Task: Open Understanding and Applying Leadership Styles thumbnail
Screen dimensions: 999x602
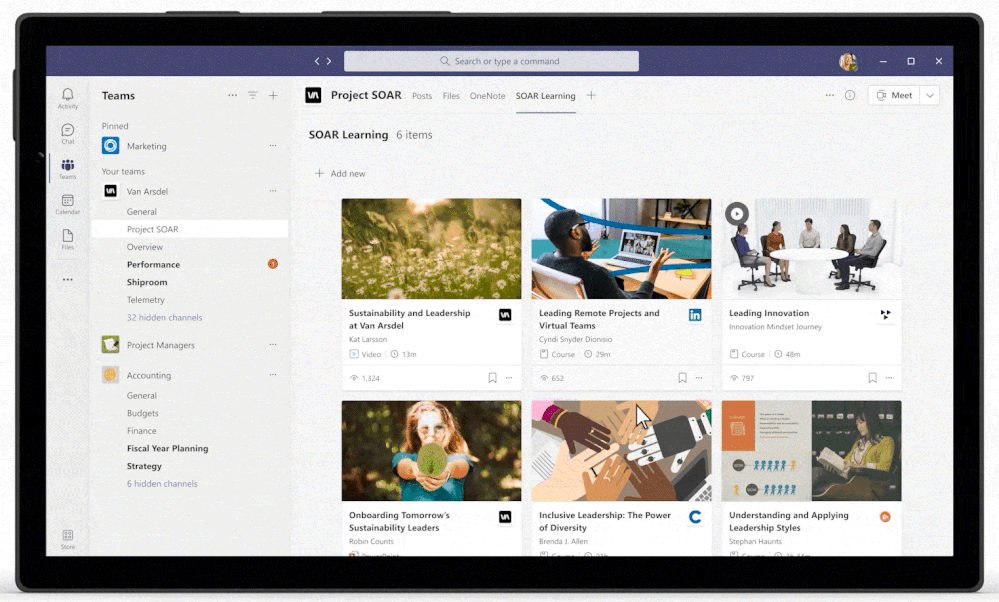Action: (812, 450)
